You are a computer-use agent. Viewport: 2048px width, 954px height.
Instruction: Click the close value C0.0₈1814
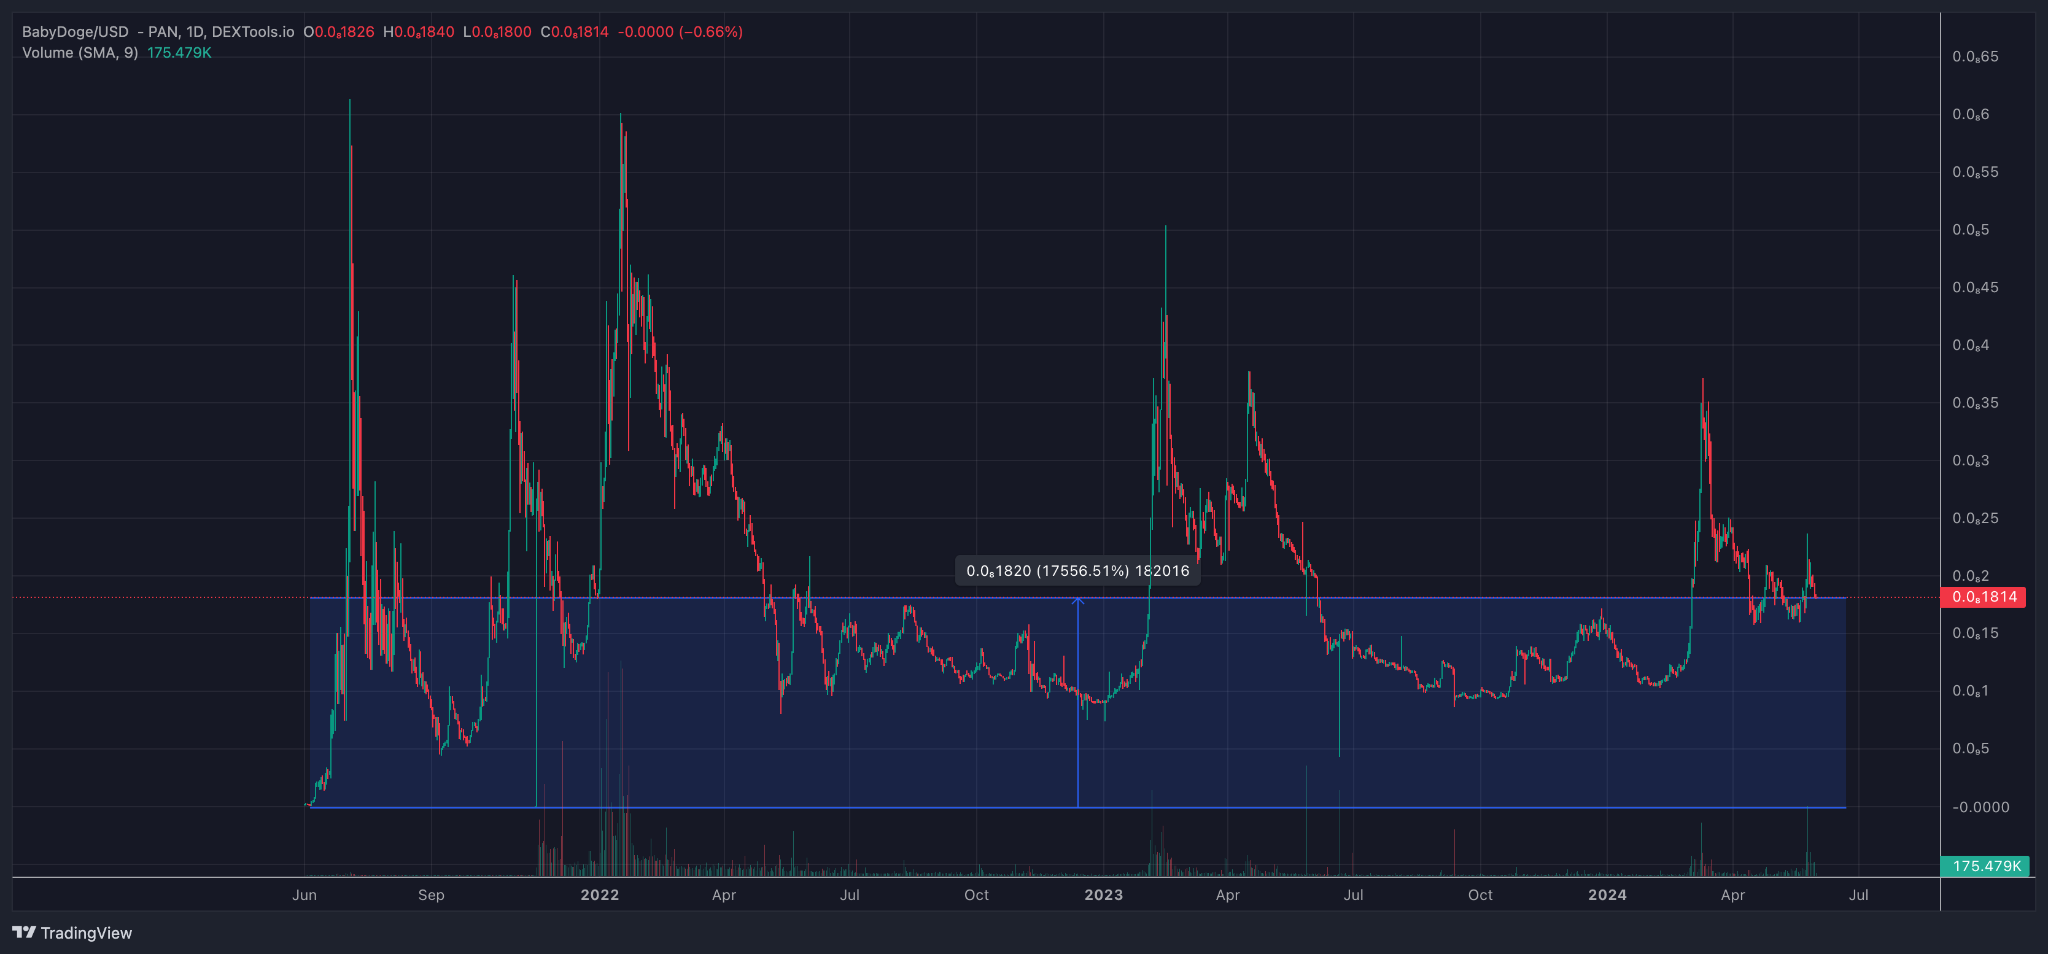[x=575, y=32]
